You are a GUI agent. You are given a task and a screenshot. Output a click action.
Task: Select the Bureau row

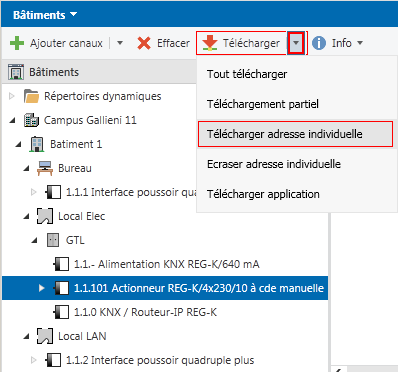(x=99, y=168)
